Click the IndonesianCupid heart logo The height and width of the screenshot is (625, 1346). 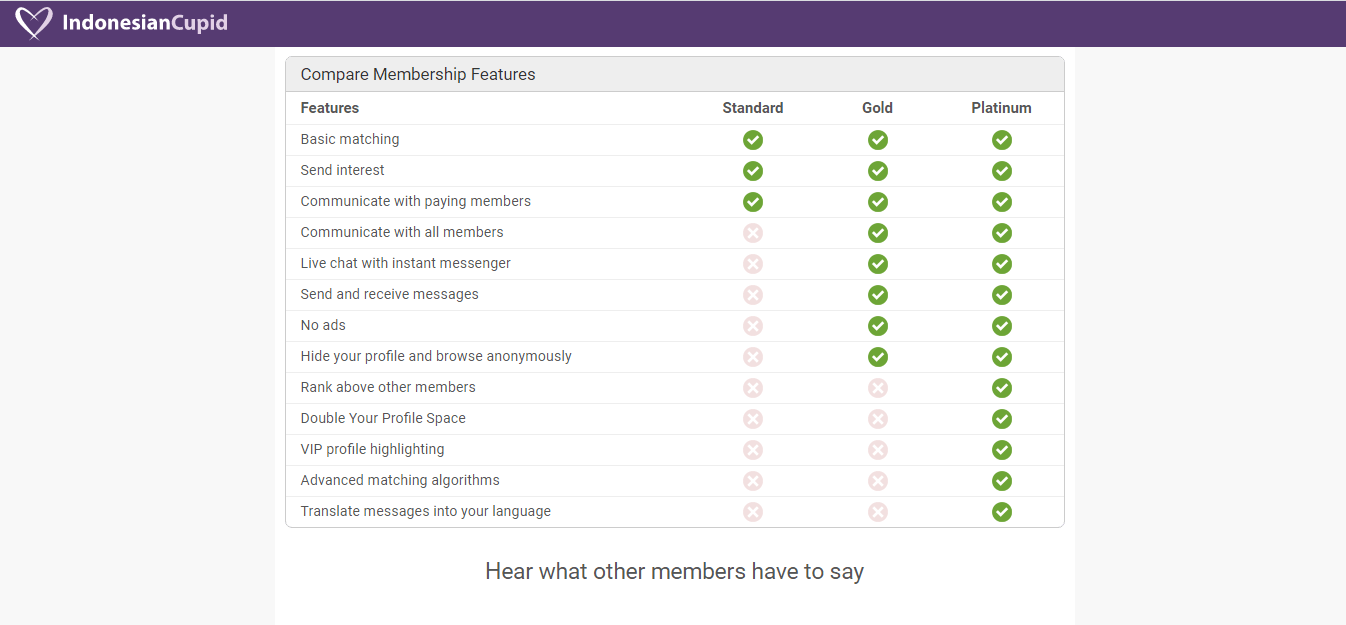pos(34,22)
